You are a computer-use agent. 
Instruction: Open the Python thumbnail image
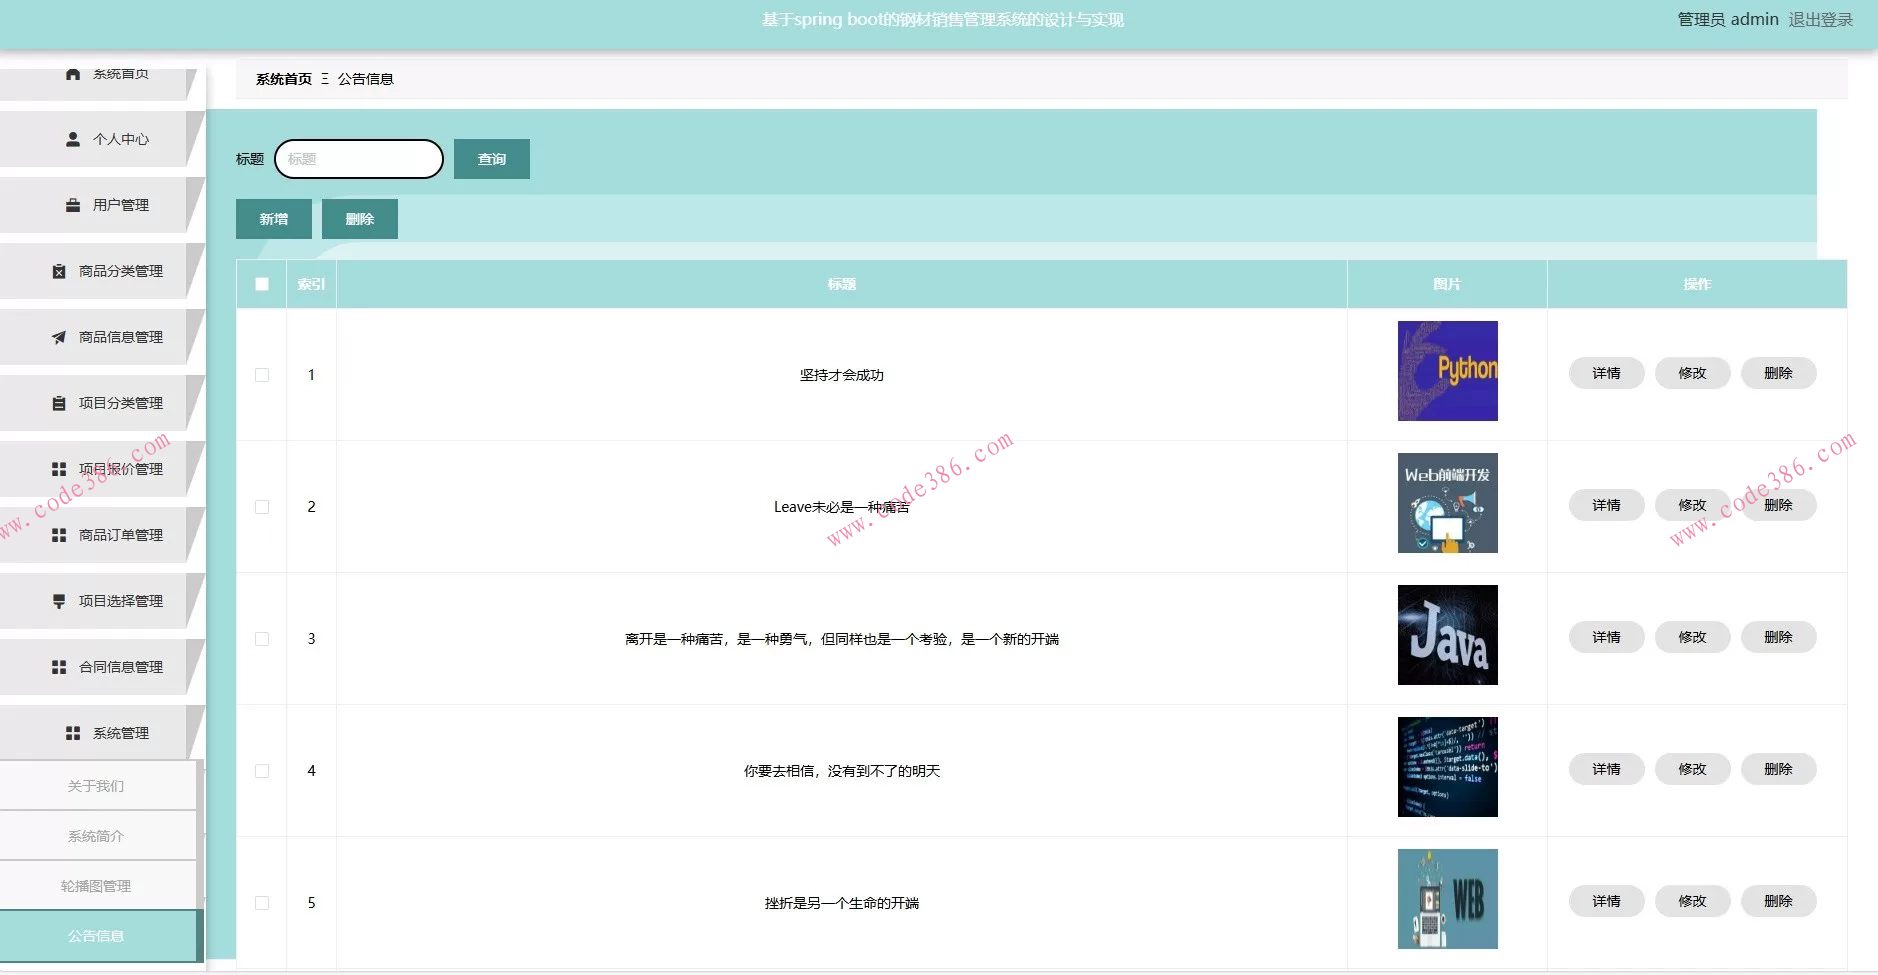pos(1448,371)
